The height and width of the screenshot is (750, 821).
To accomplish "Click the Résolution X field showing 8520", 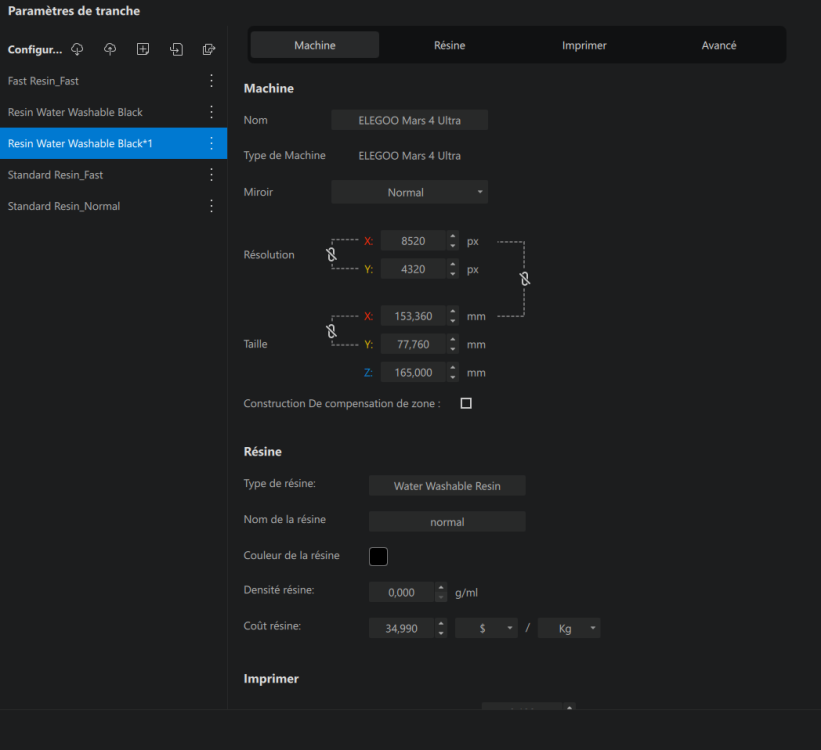I will 413,241.
